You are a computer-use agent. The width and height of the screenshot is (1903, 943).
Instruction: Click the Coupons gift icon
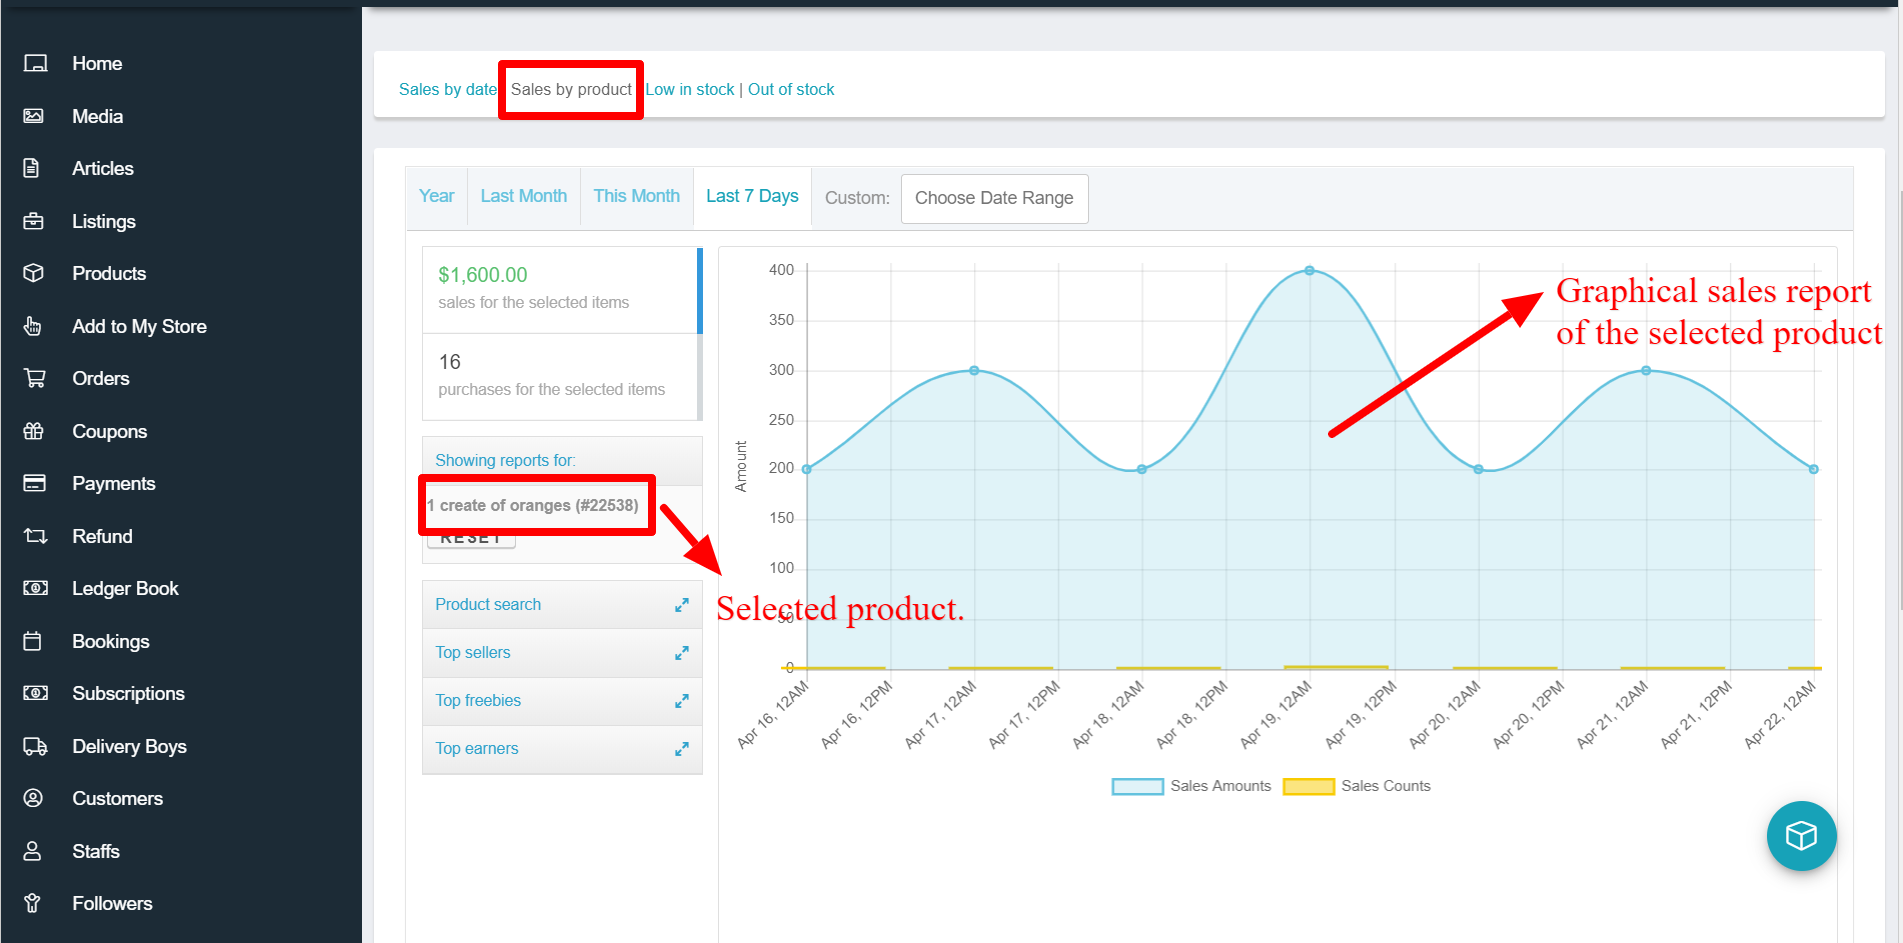point(34,431)
